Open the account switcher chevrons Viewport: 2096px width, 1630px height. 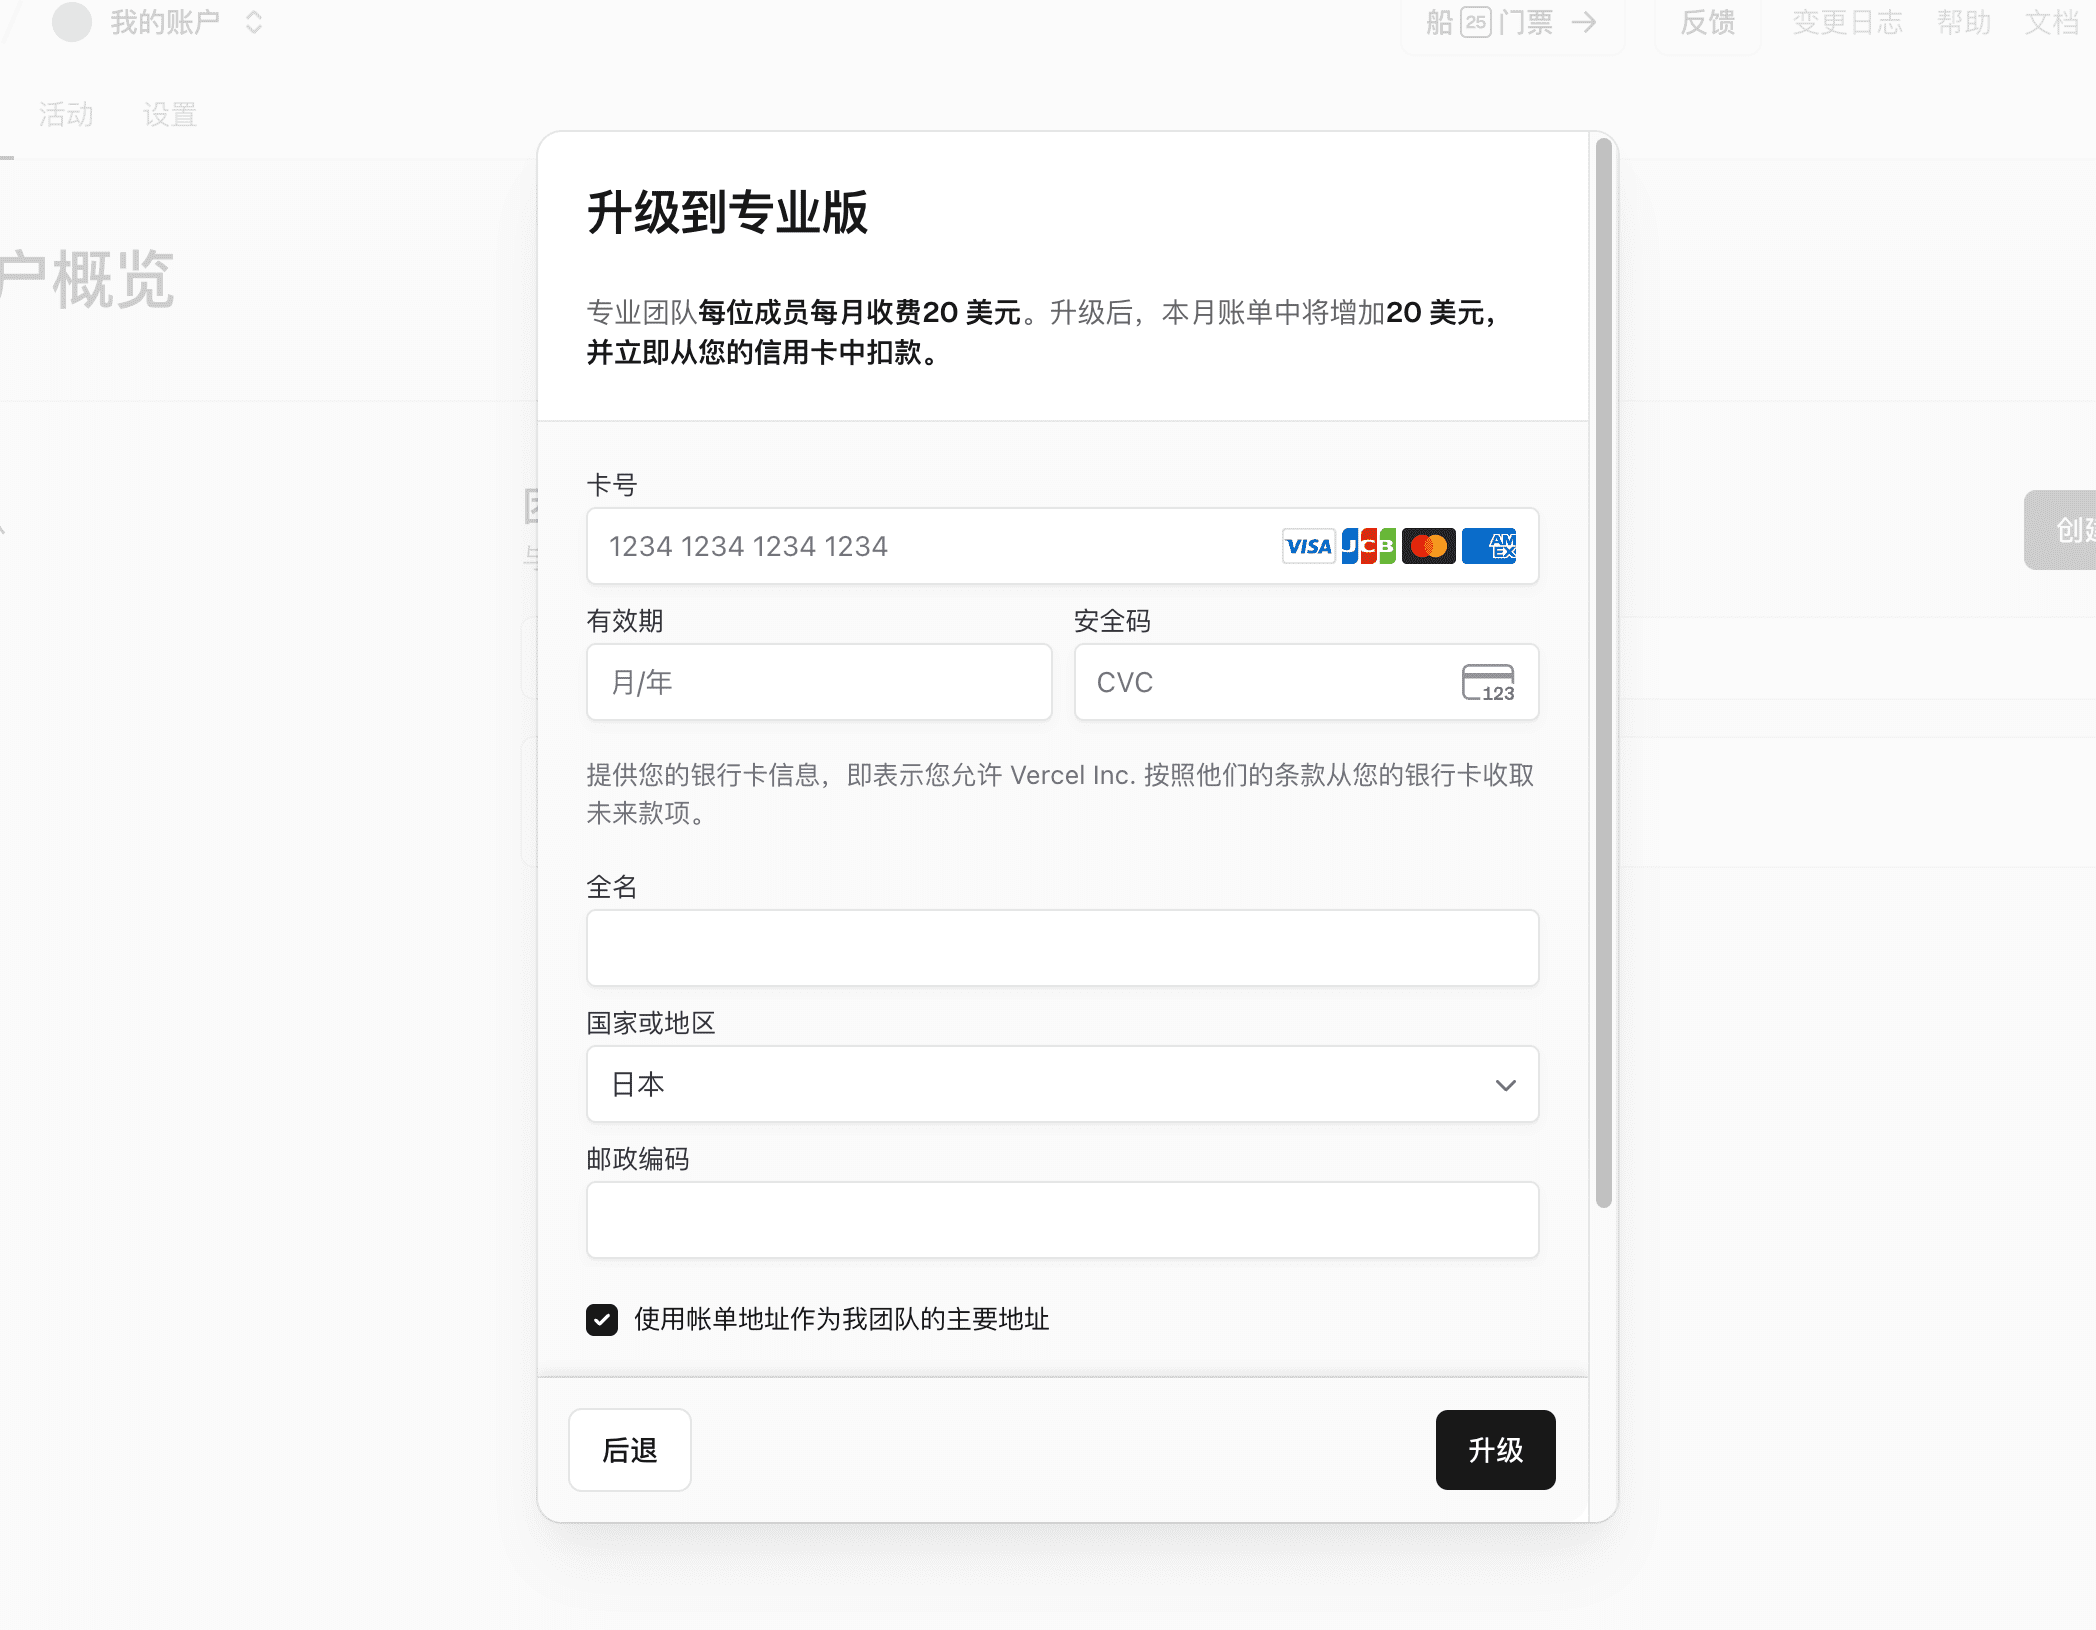[x=254, y=22]
